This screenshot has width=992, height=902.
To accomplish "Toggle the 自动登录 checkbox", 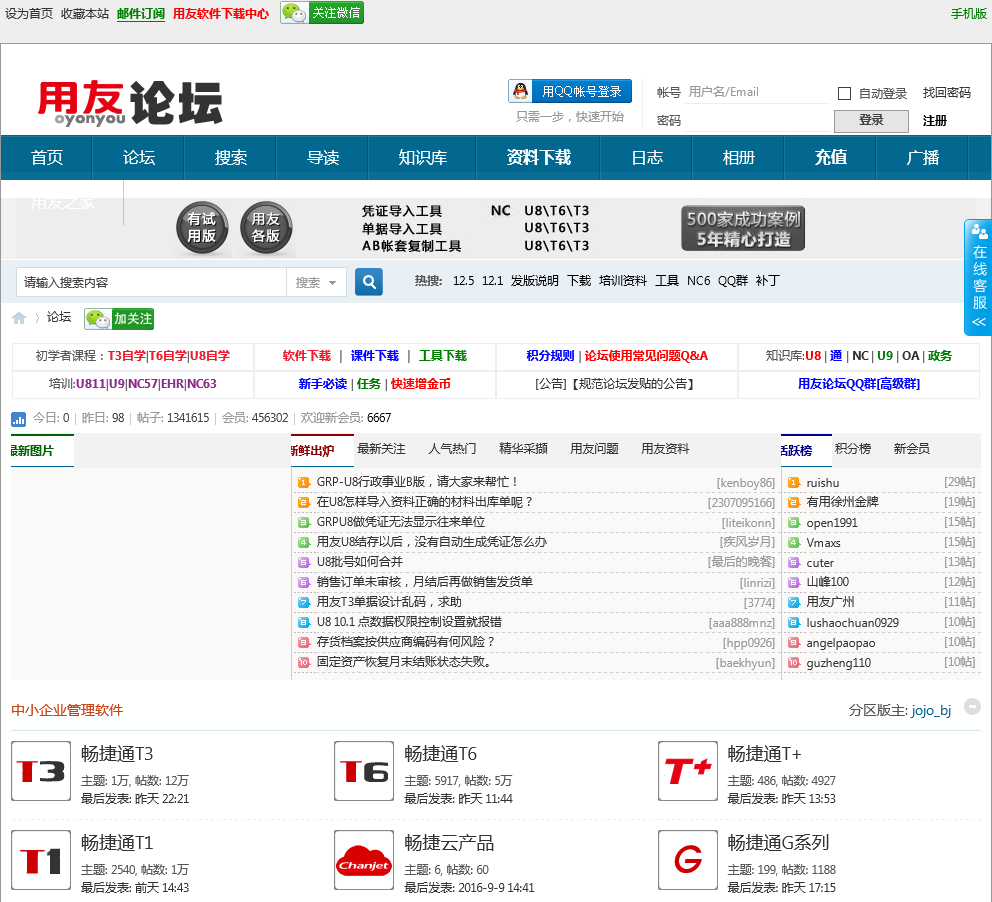I will coord(844,94).
